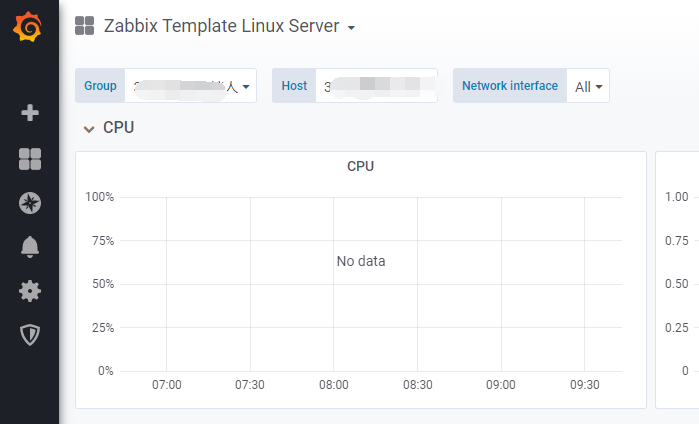Click the Network interface label

510,86
